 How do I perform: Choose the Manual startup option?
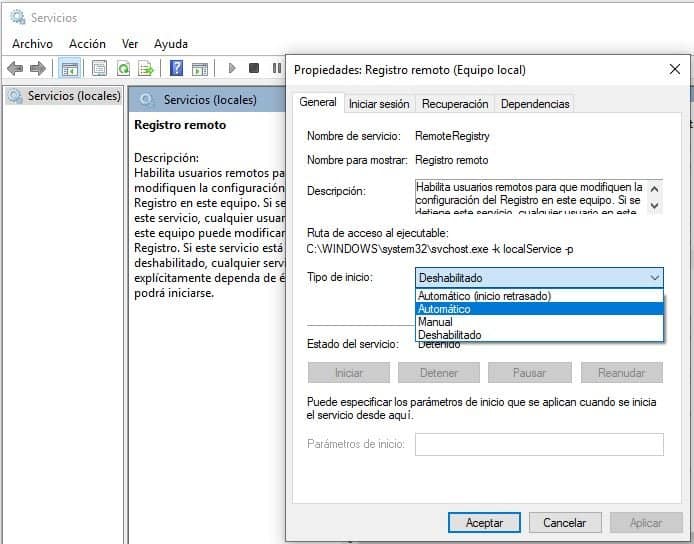tap(539, 322)
